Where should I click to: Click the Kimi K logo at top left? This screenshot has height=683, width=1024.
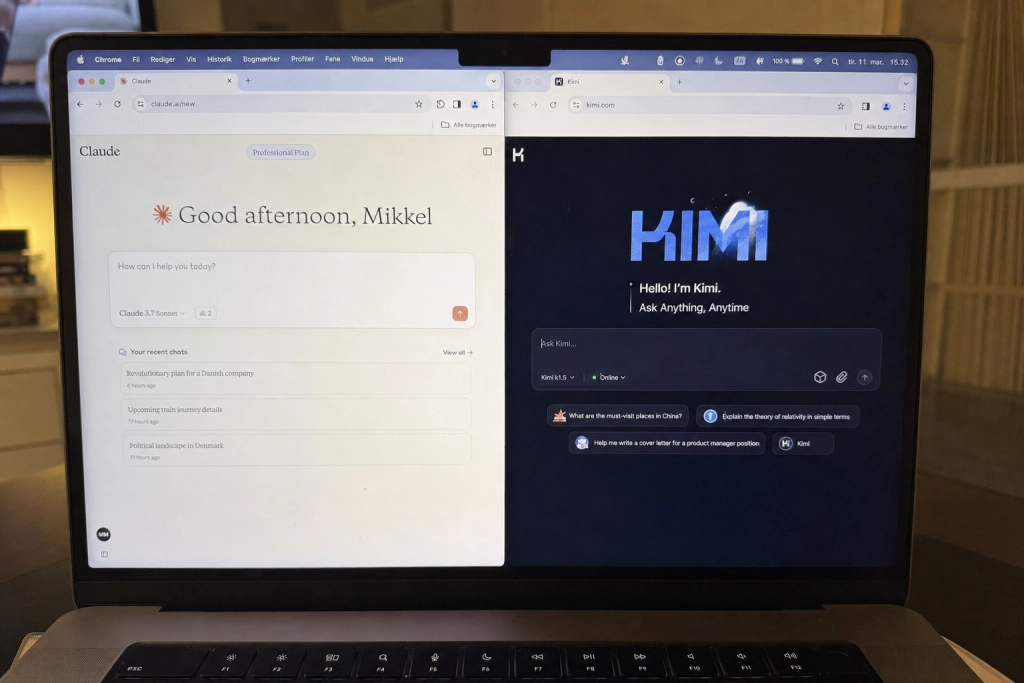(519, 155)
